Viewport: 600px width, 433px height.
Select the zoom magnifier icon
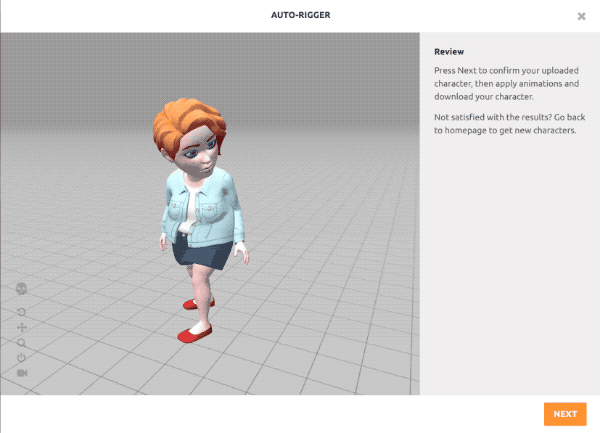point(22,343)
